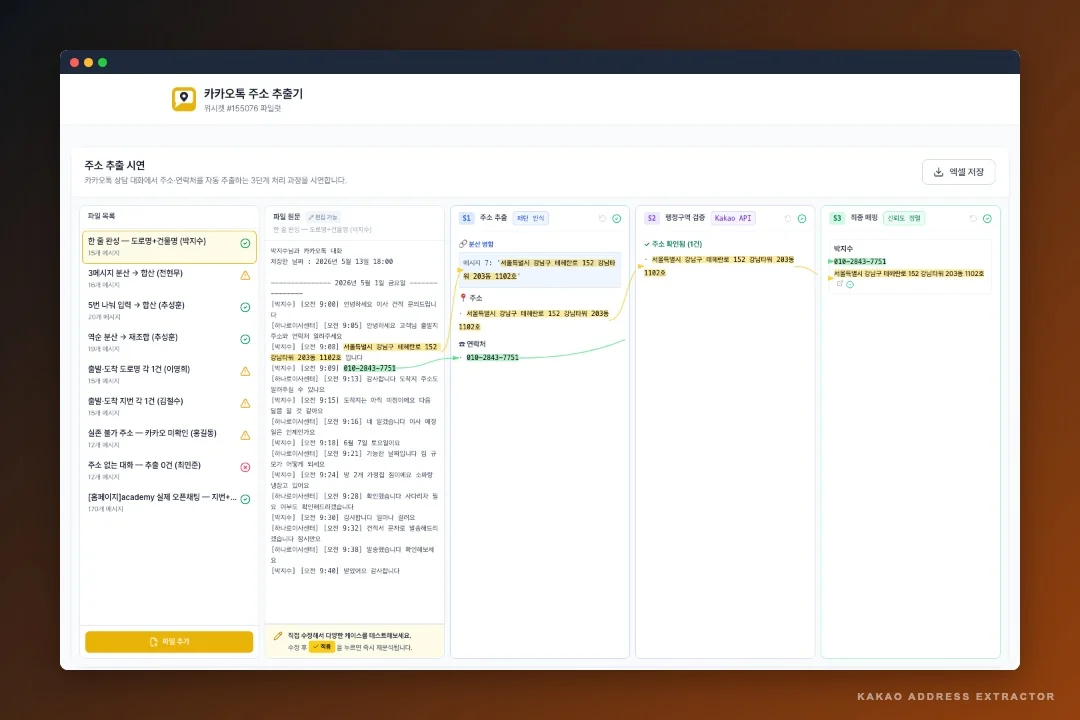Click the edit icon under S3 address

click(840, 284)
